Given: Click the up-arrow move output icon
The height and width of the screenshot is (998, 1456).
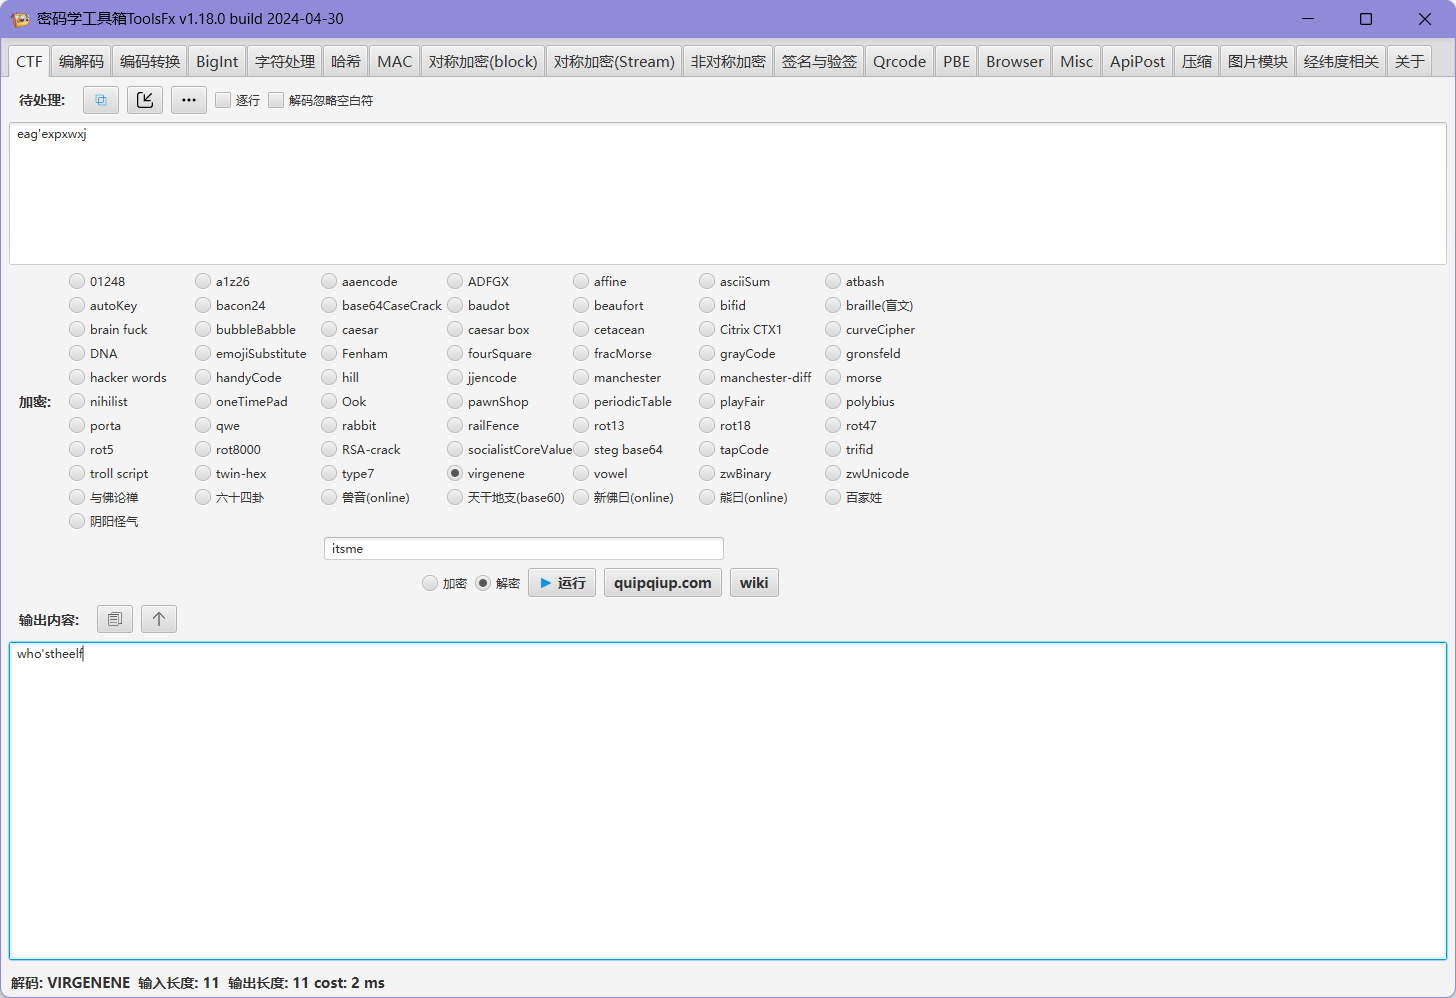Looking at the screenshot, I should [159, 619].
